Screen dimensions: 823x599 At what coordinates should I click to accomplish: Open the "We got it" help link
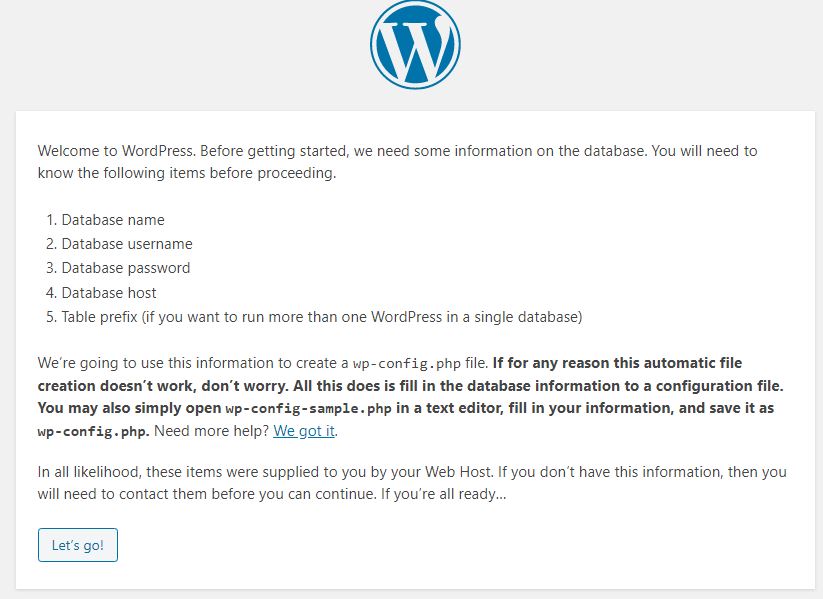tap(304, 431)
